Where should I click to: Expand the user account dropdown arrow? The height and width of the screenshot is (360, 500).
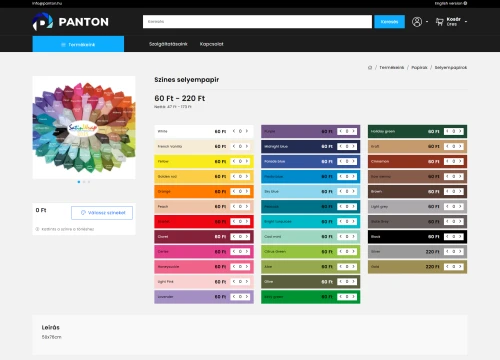427,22
